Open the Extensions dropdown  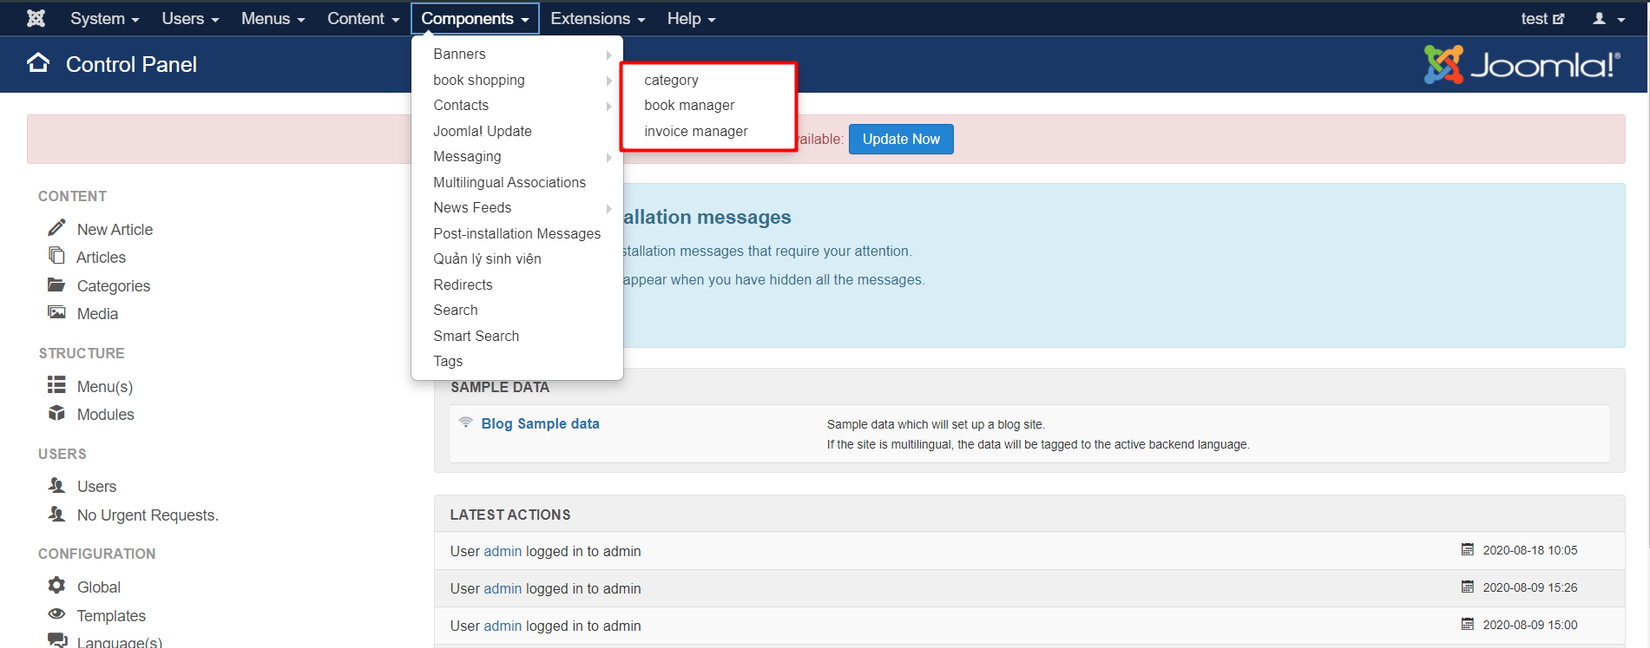[x=597, y=18]
